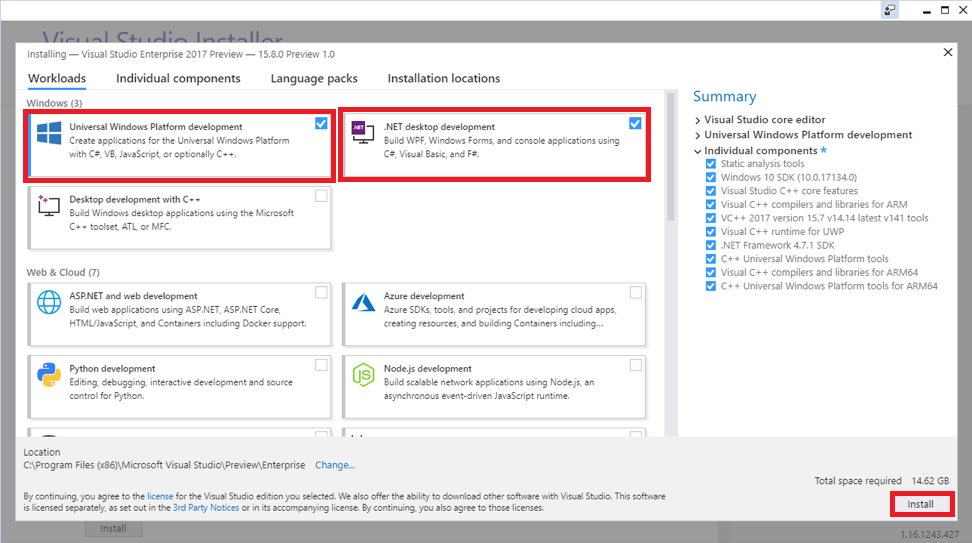Close the installing workloads dialog
The height and width of the screenshot is (543, 972).
click(x=948, y=53)
